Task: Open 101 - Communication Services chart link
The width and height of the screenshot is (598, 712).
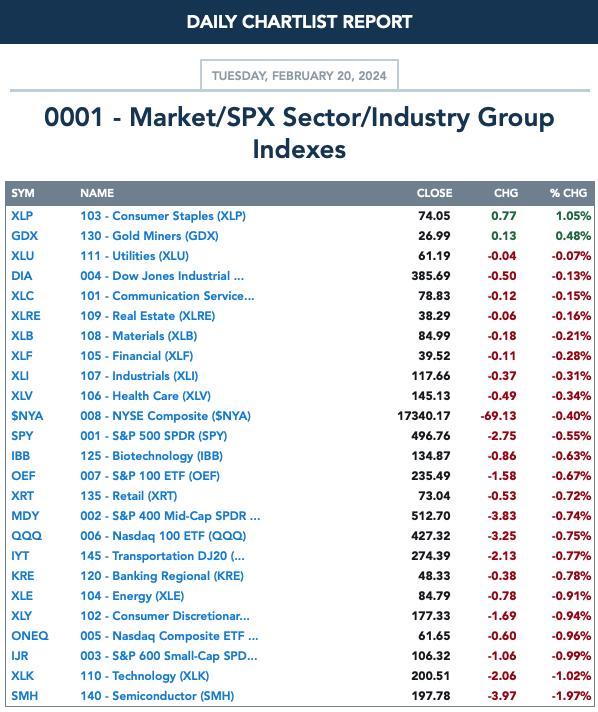Action: 167,296
